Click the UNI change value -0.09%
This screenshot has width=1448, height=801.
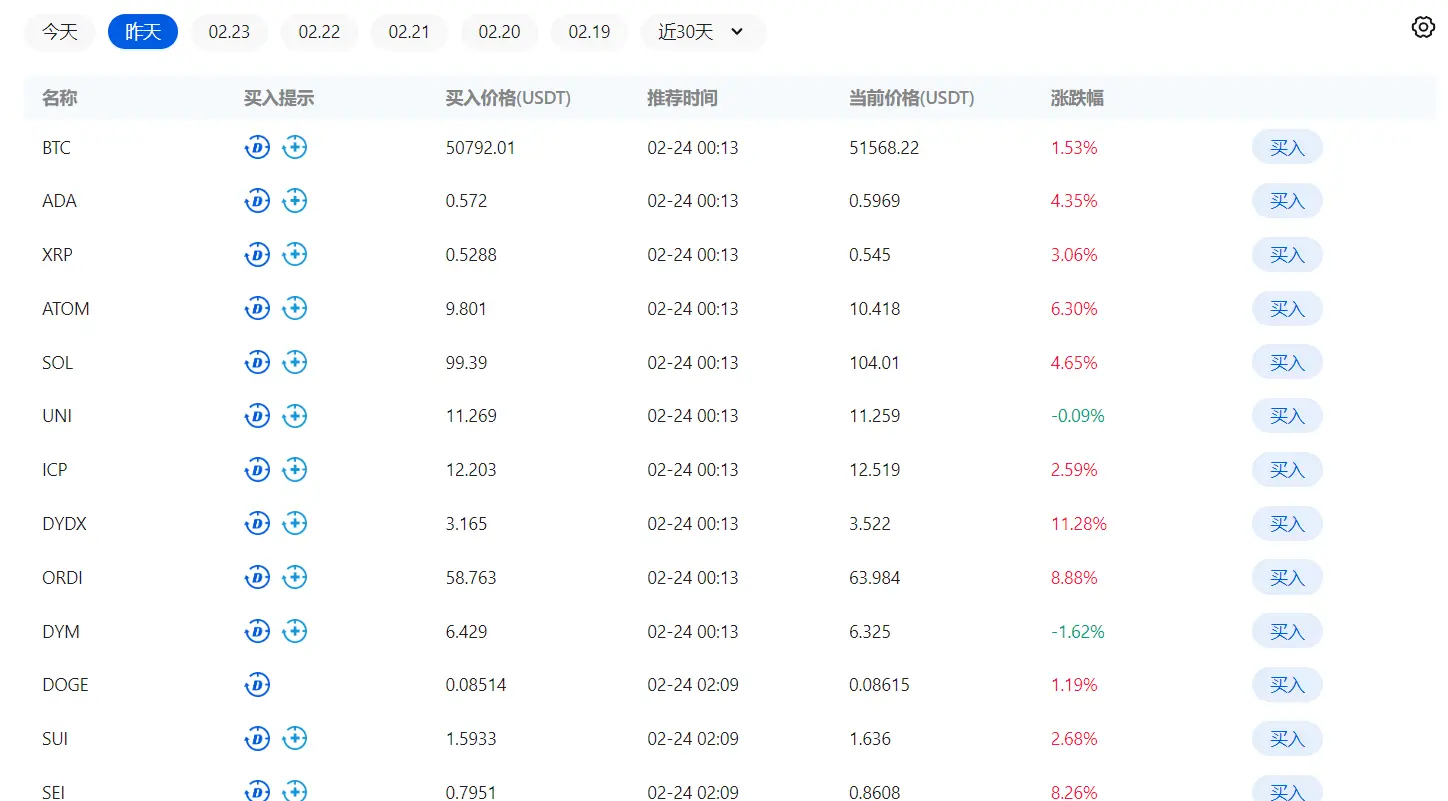click(x=1077, y=416)
